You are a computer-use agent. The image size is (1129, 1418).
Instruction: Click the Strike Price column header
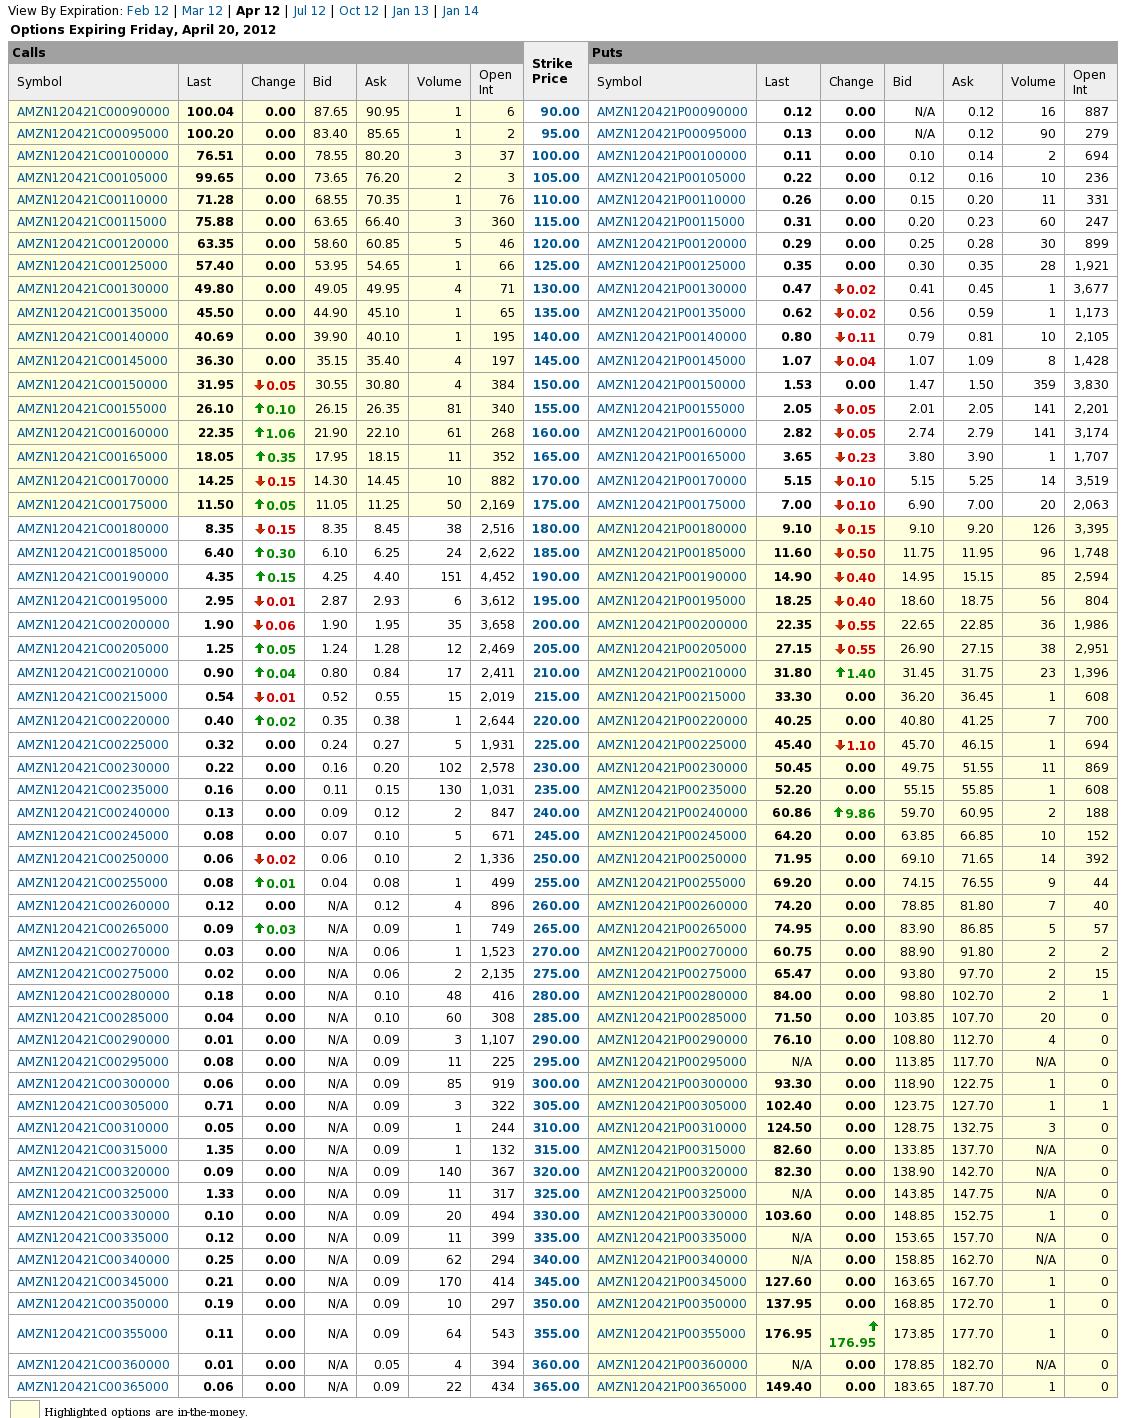pyautogui.click(x=556, y=71)
